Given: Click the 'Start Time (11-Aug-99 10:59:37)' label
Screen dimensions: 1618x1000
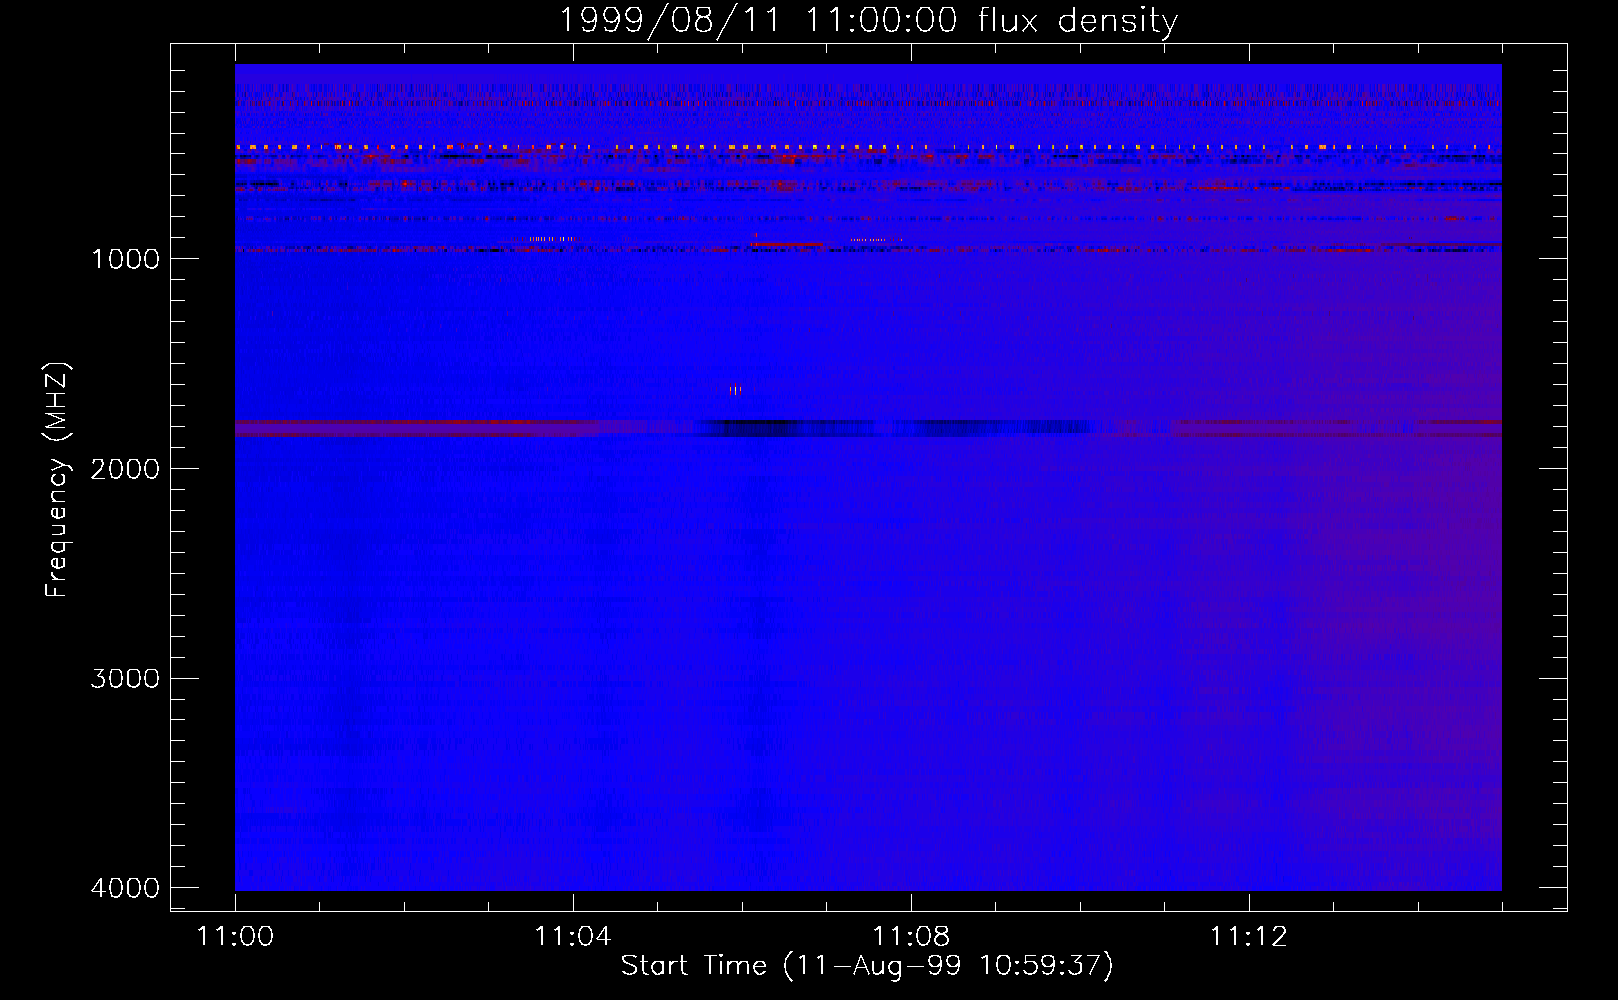Looking at the screenshot, I should click(867, 966).
